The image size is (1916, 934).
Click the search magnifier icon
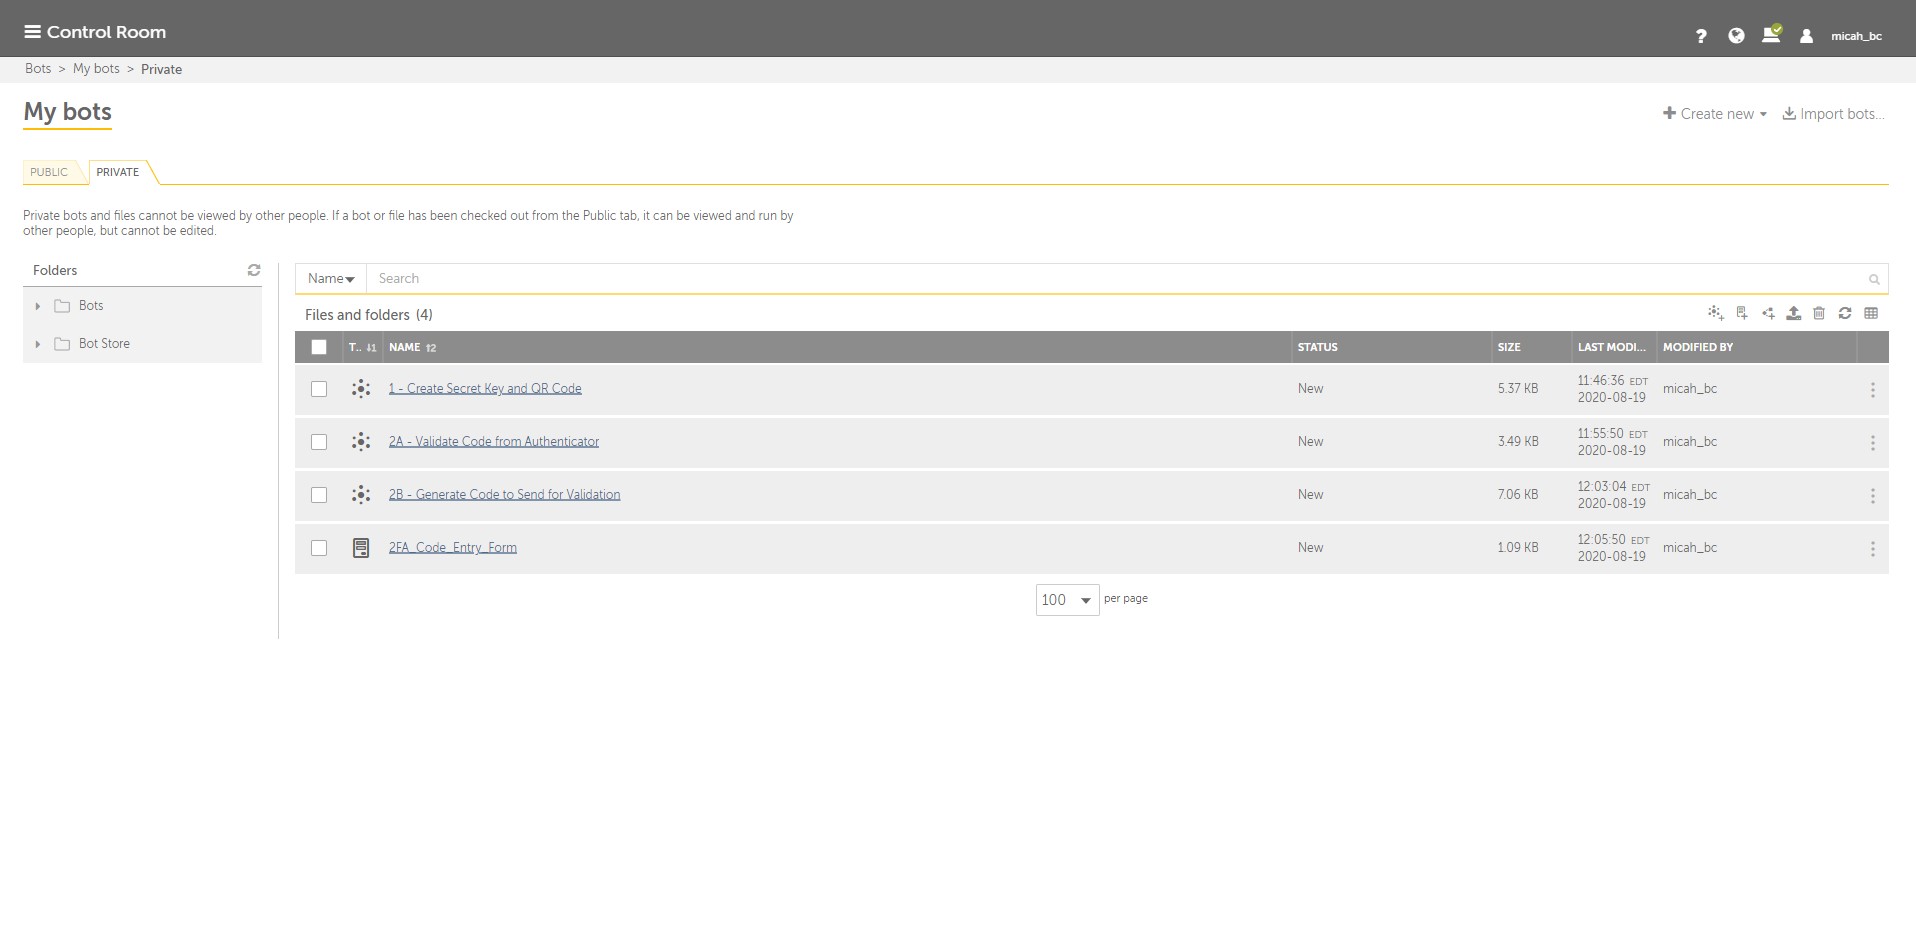[1874, 279]
